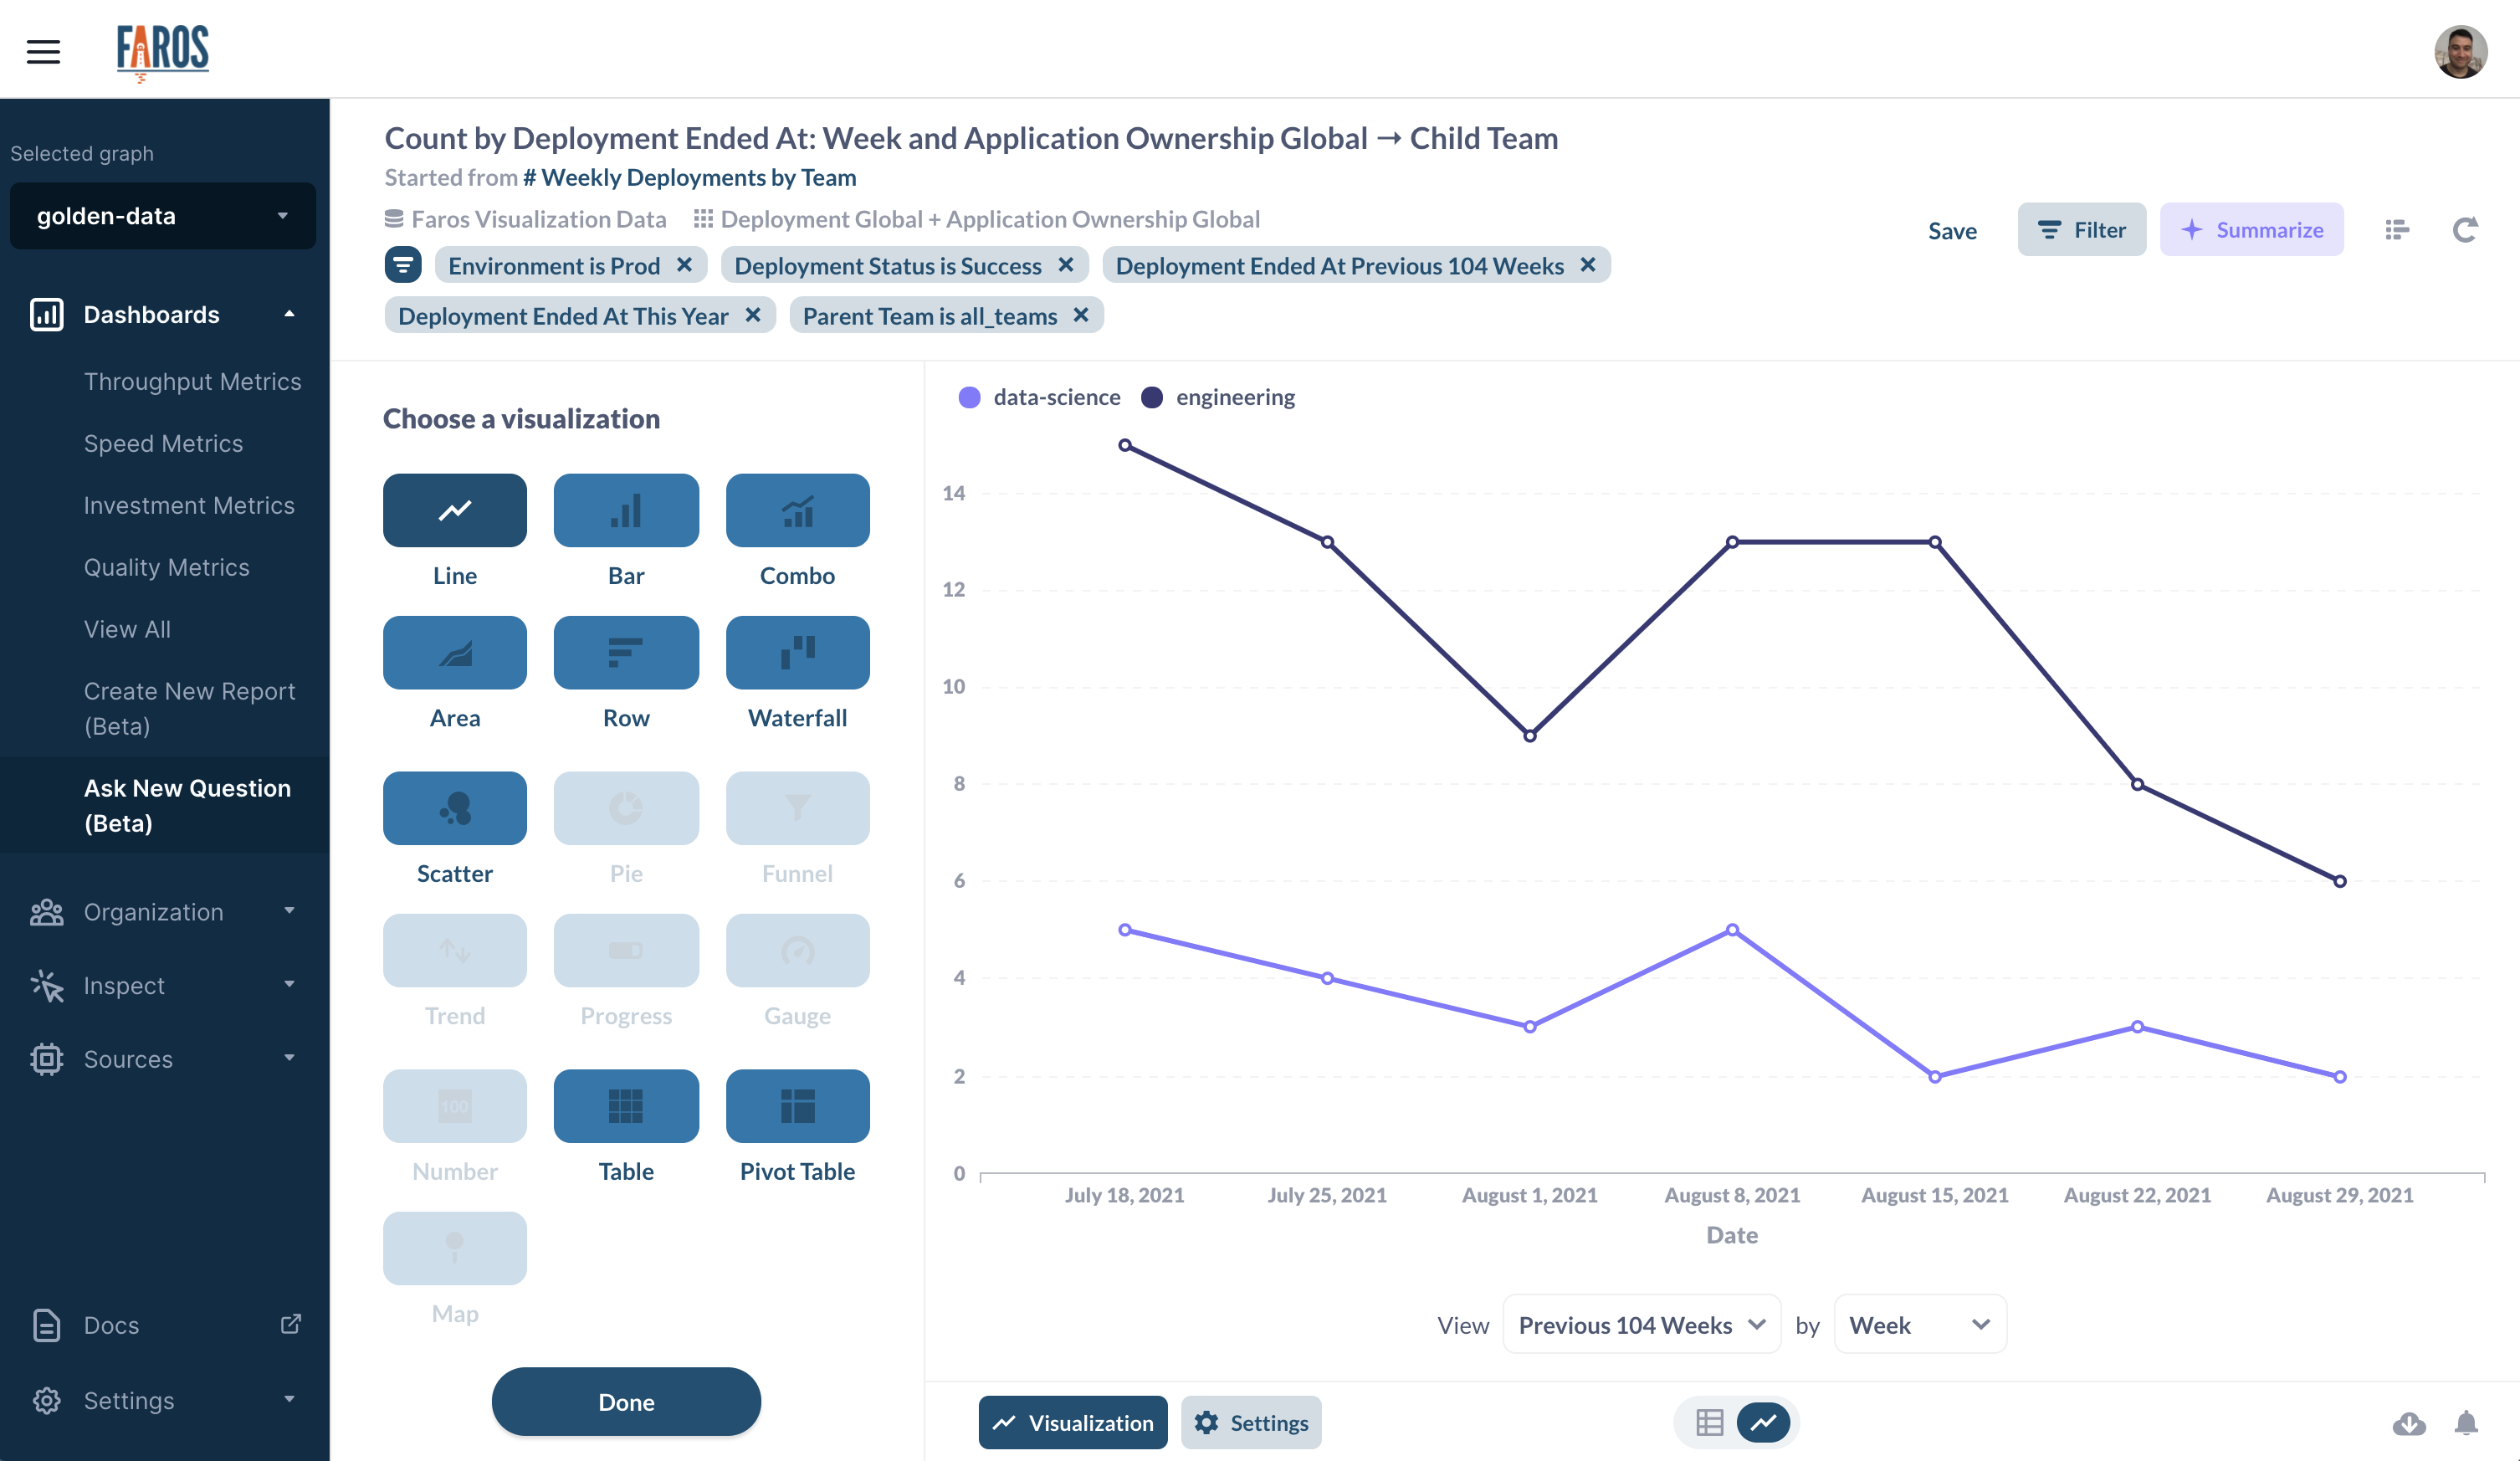
Task: Click the refresh query icon
Action: click(2464, 230)
